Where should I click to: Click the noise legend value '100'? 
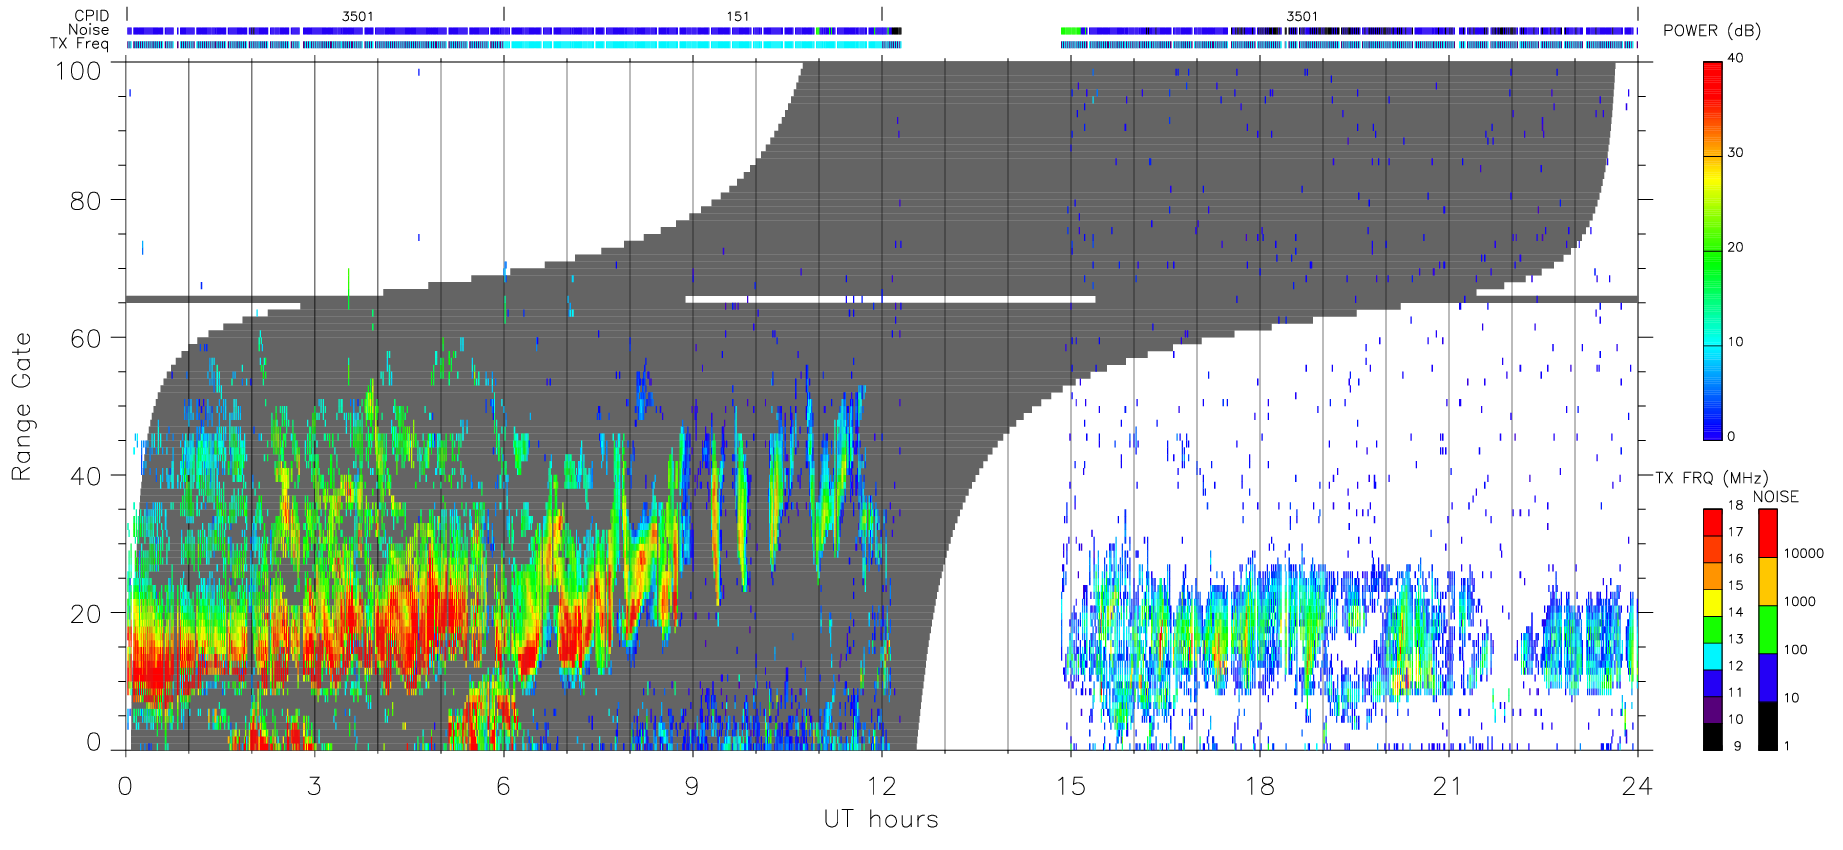[x=1796, y=650]
